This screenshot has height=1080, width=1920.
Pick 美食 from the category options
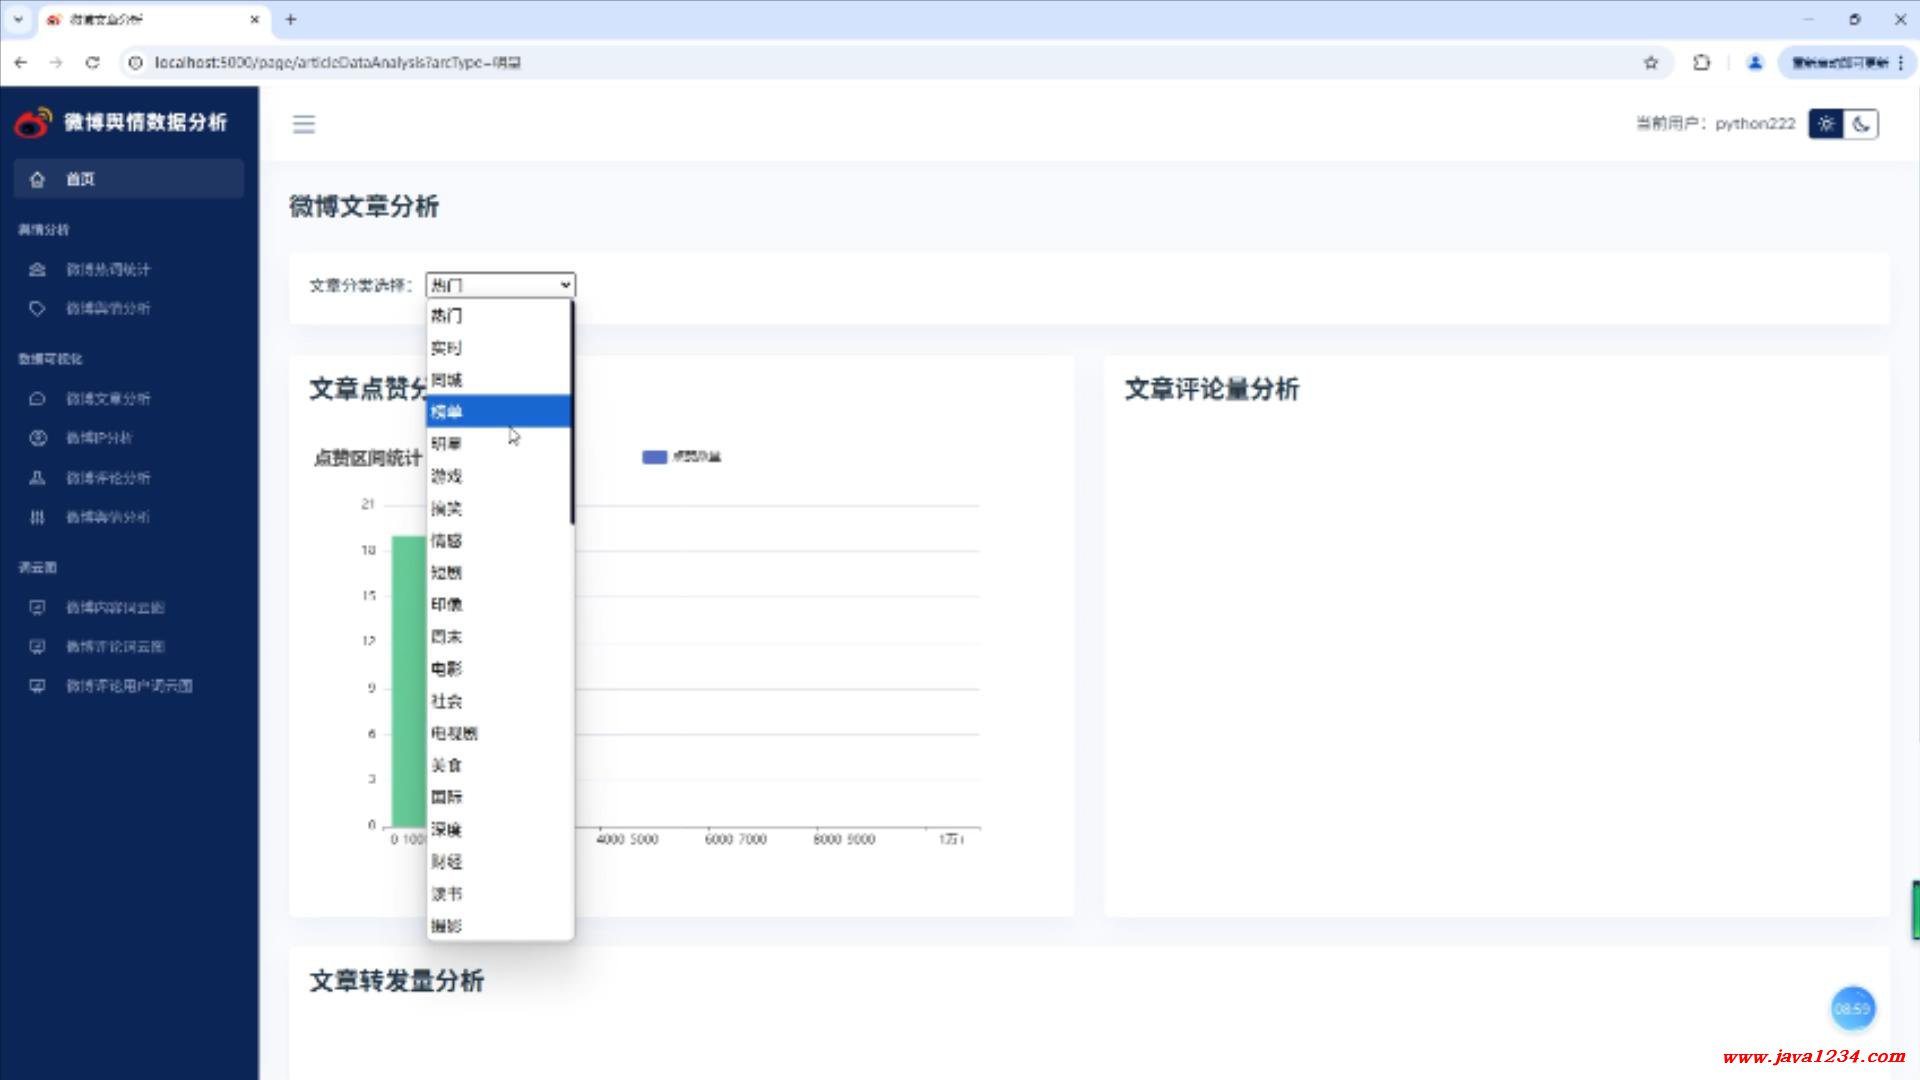[446, 765]
